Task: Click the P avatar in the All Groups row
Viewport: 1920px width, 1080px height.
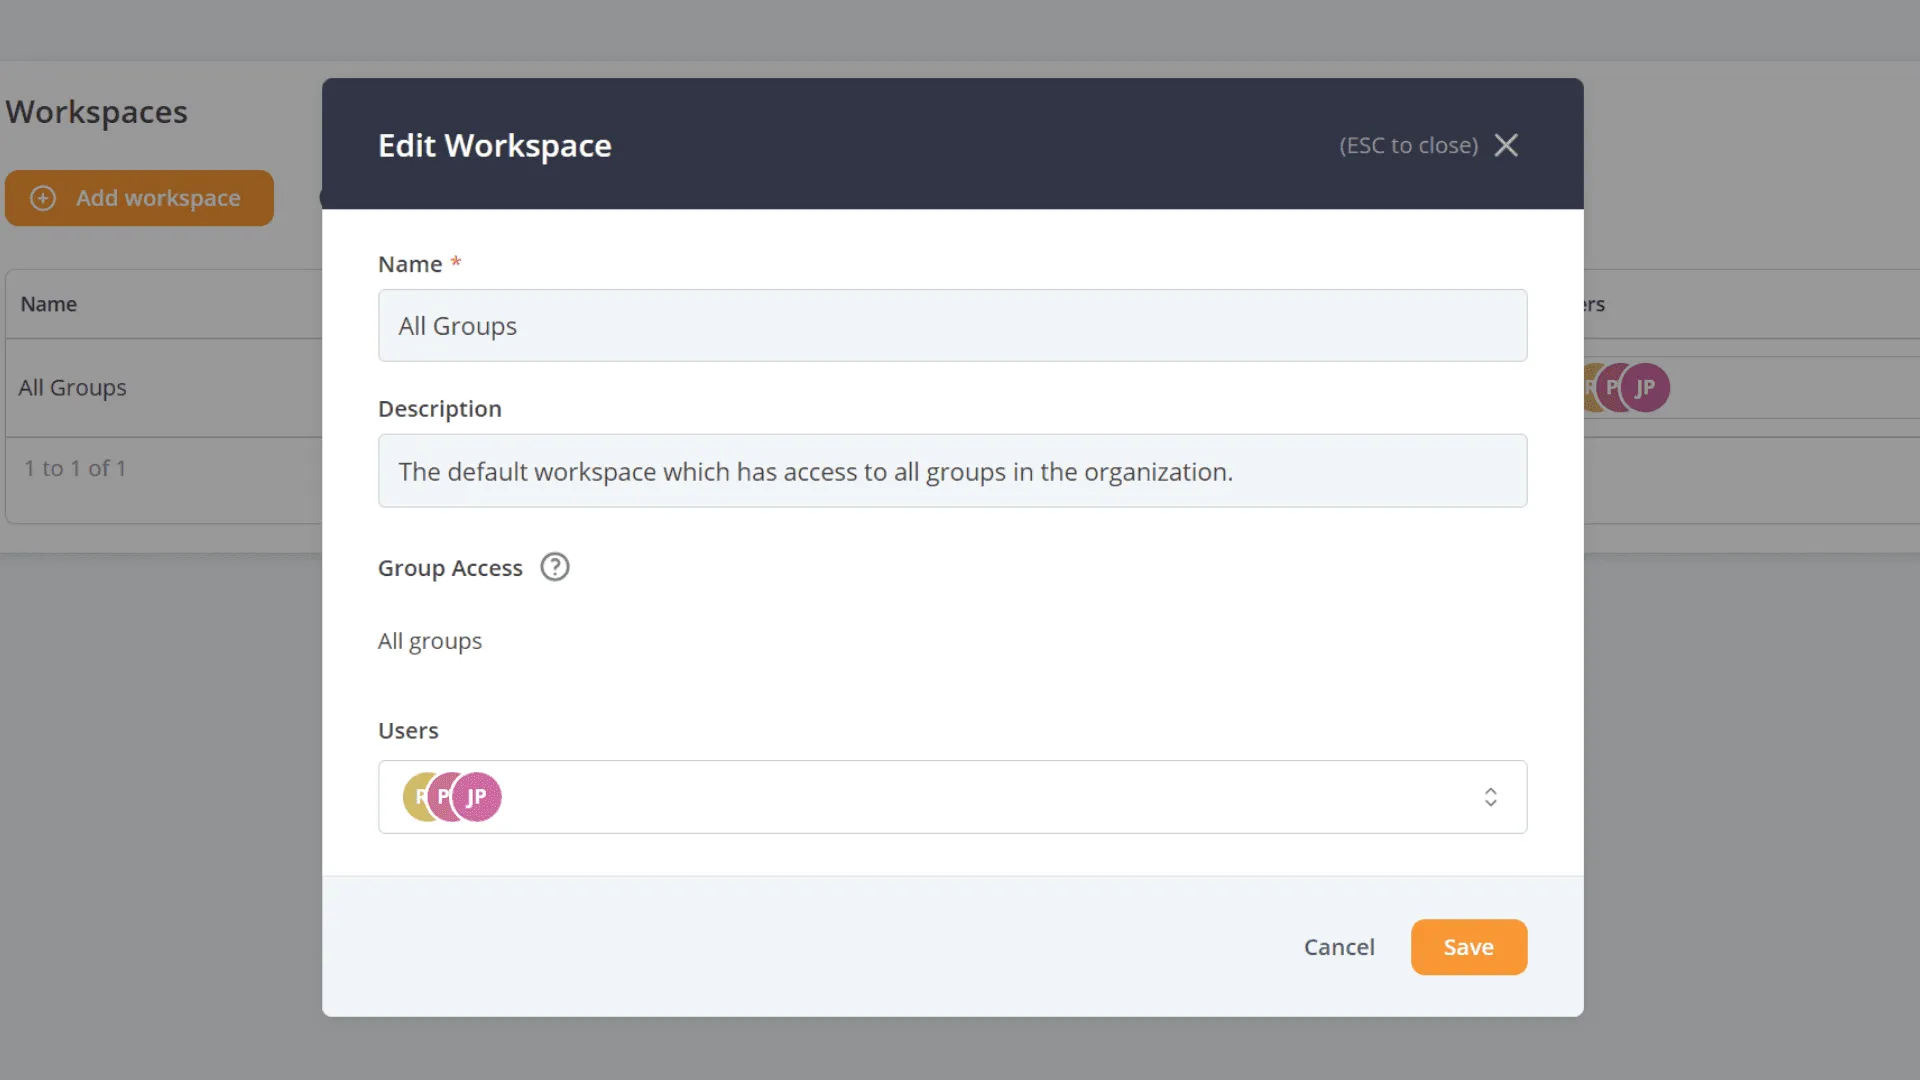Action: [1613, 387]
